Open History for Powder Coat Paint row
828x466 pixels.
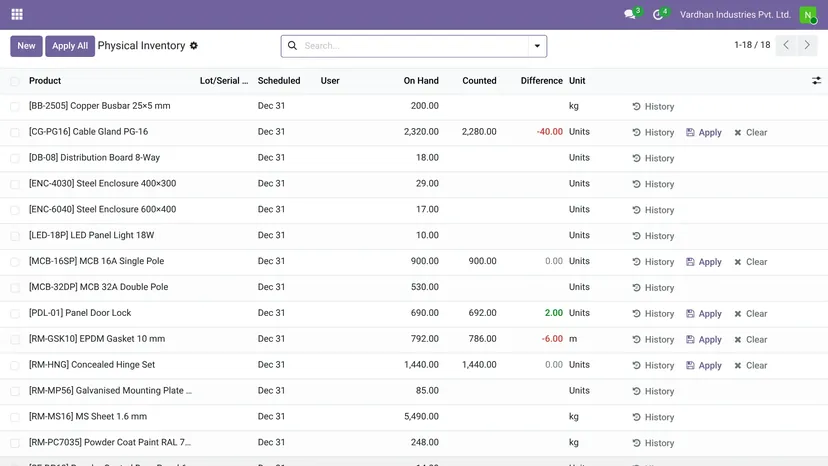653,443
